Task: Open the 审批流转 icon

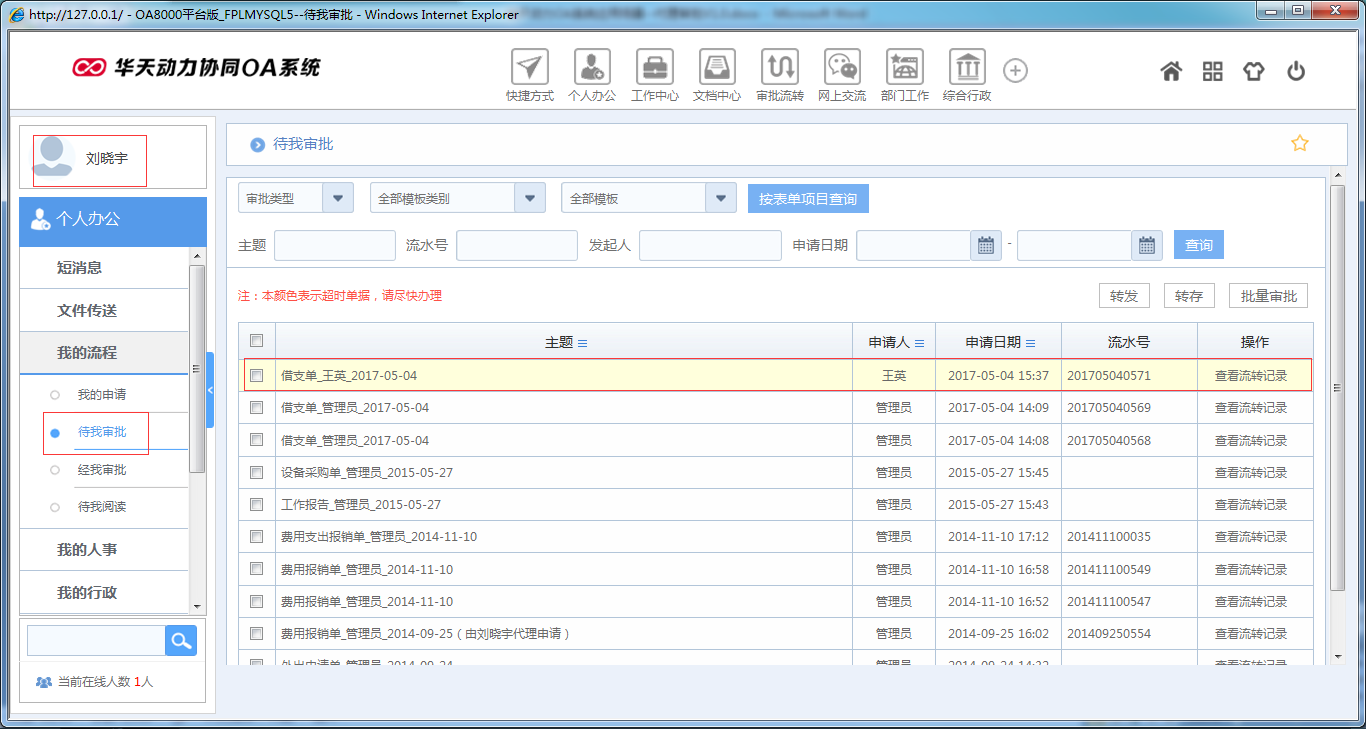Action: click(779, 68)
